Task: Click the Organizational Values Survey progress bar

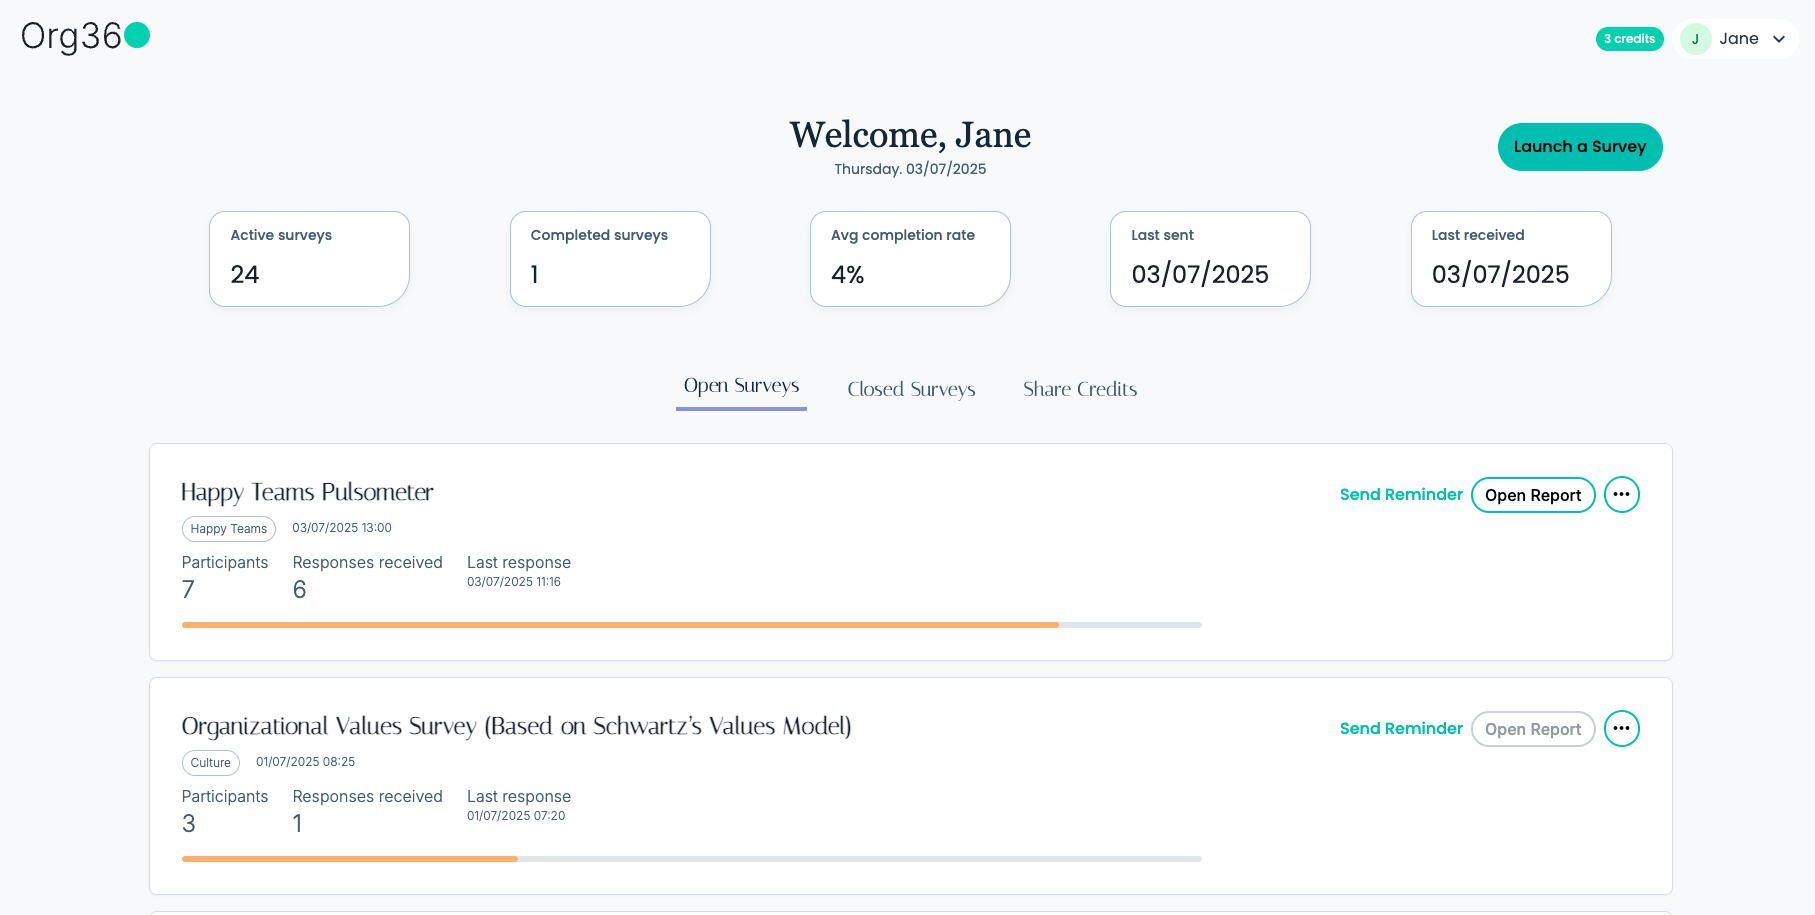Action: (x=691, y=859)
